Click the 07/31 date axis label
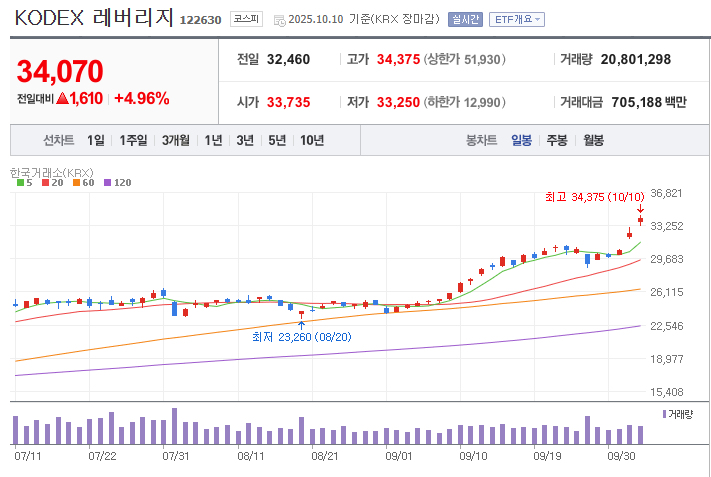This screenshot has width=711, height=477. [176, 456]
